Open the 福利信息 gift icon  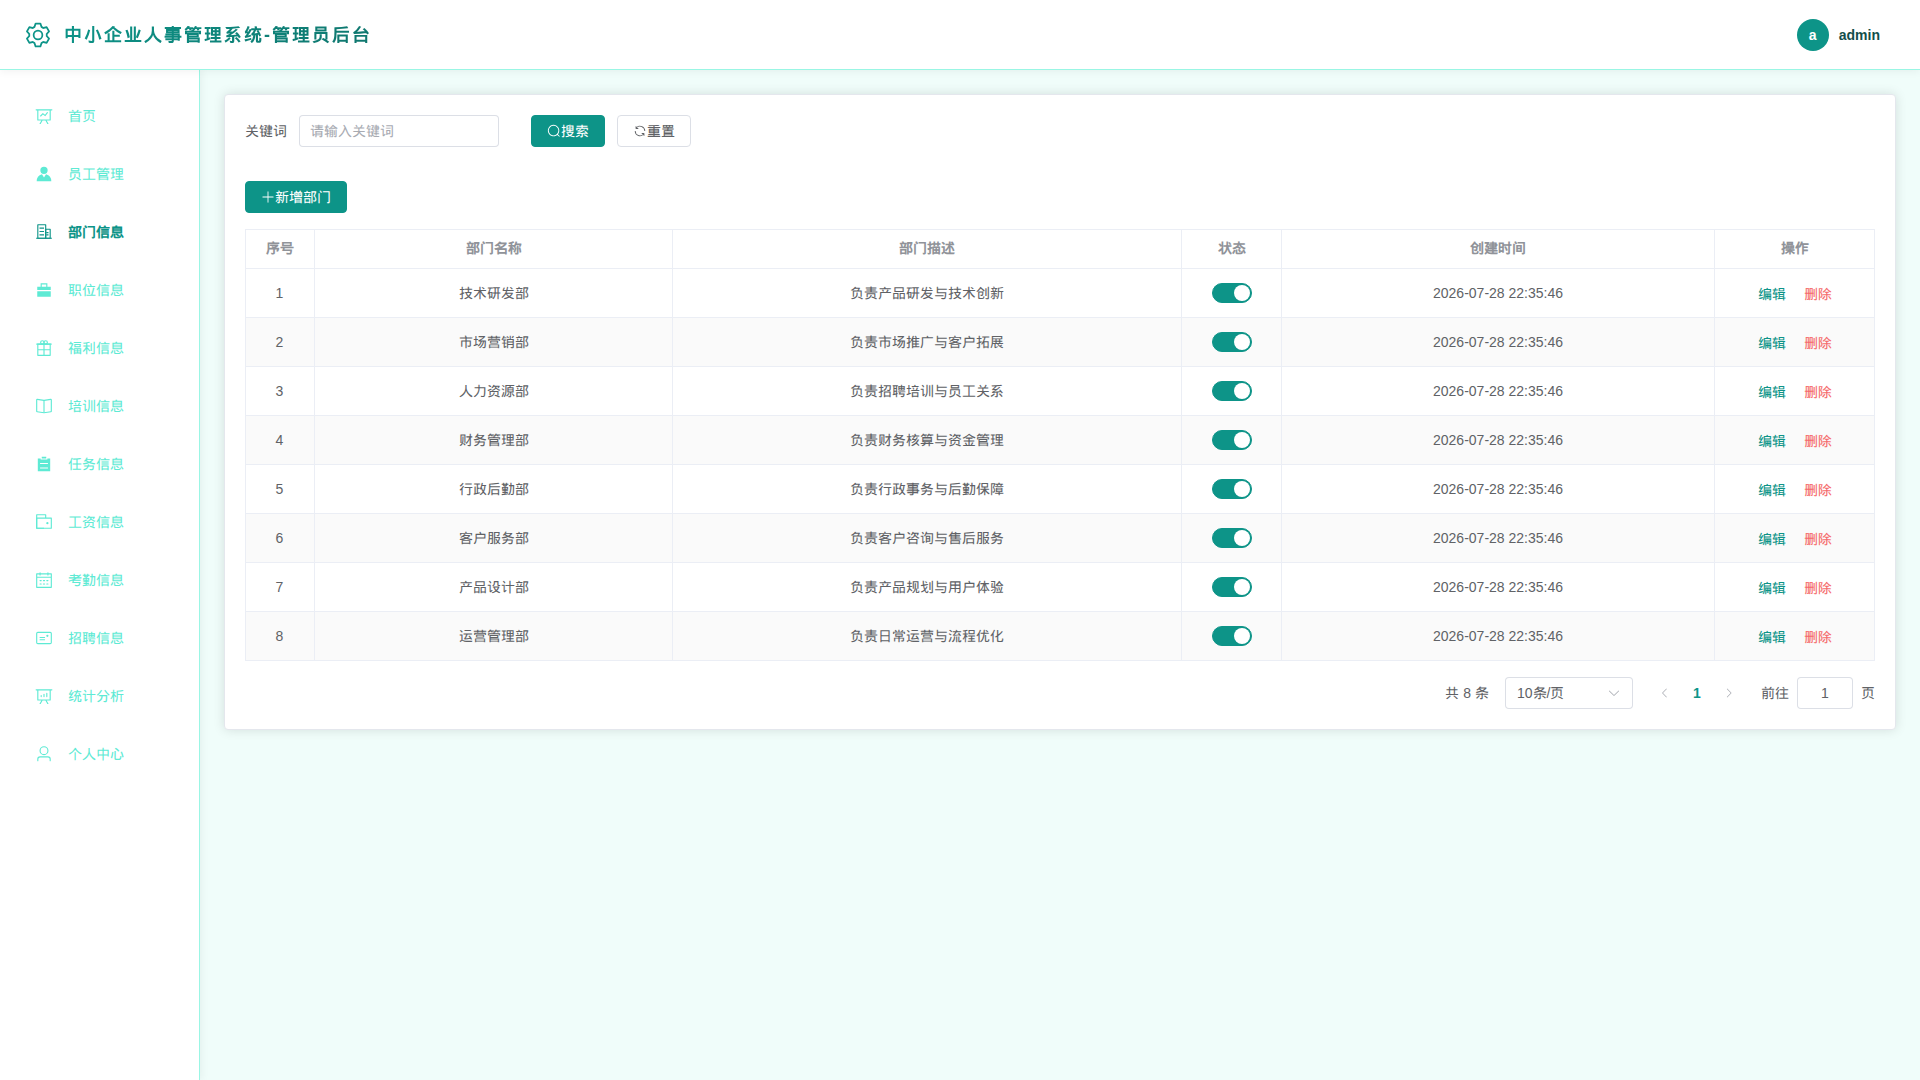(44, 348)
